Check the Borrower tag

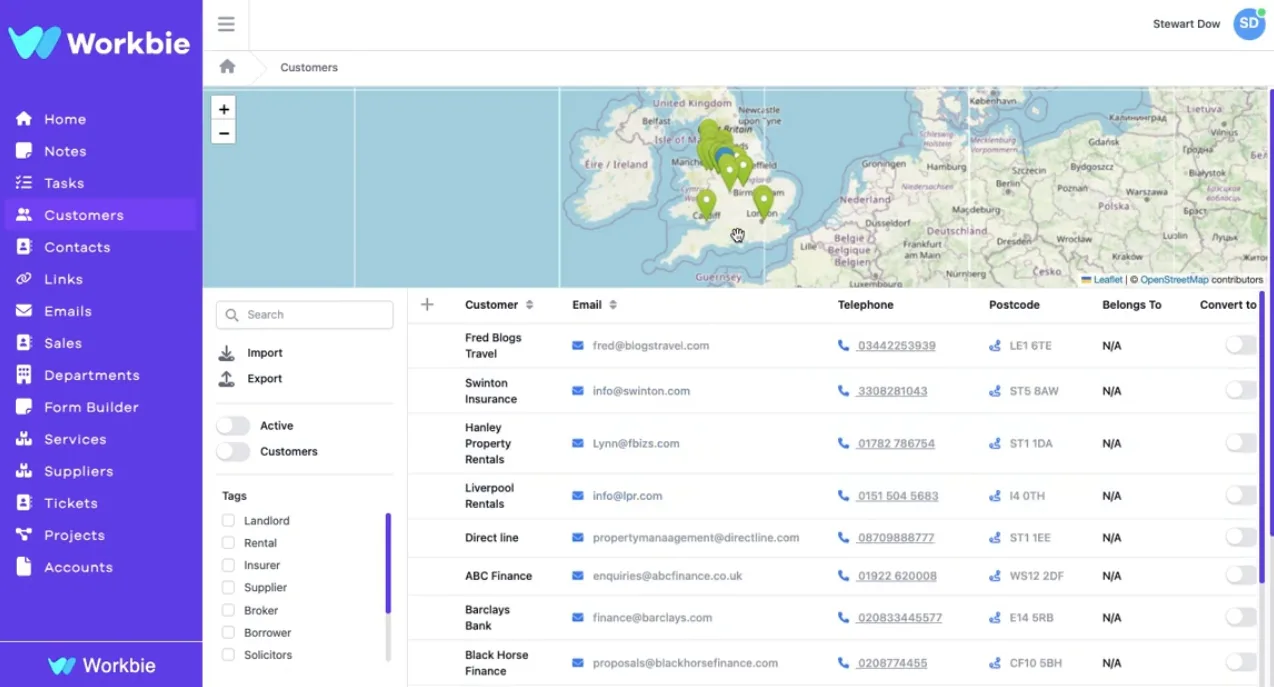point(228,633)
